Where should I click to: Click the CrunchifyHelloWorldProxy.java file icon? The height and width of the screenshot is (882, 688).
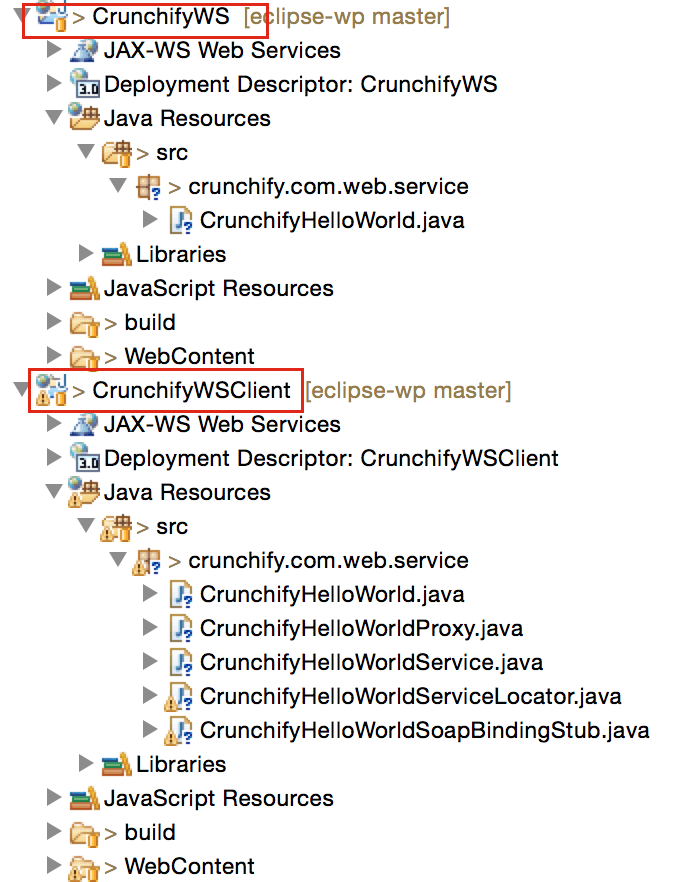tap(181, 628)
